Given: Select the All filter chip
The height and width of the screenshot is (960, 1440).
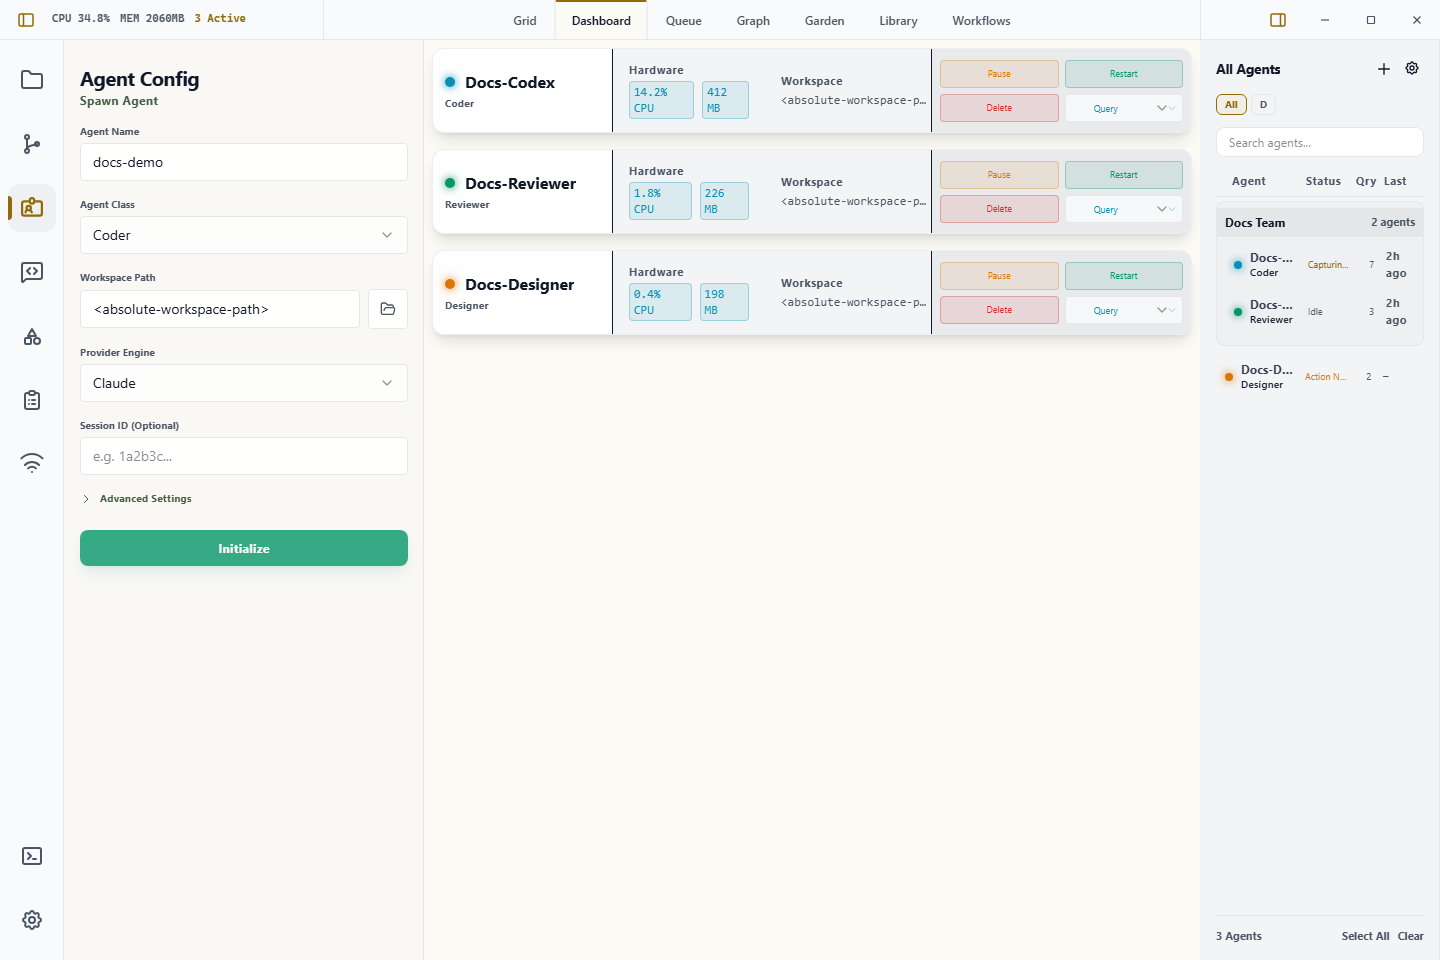Looking at the screenshot, I should [x=1231, y=105].
